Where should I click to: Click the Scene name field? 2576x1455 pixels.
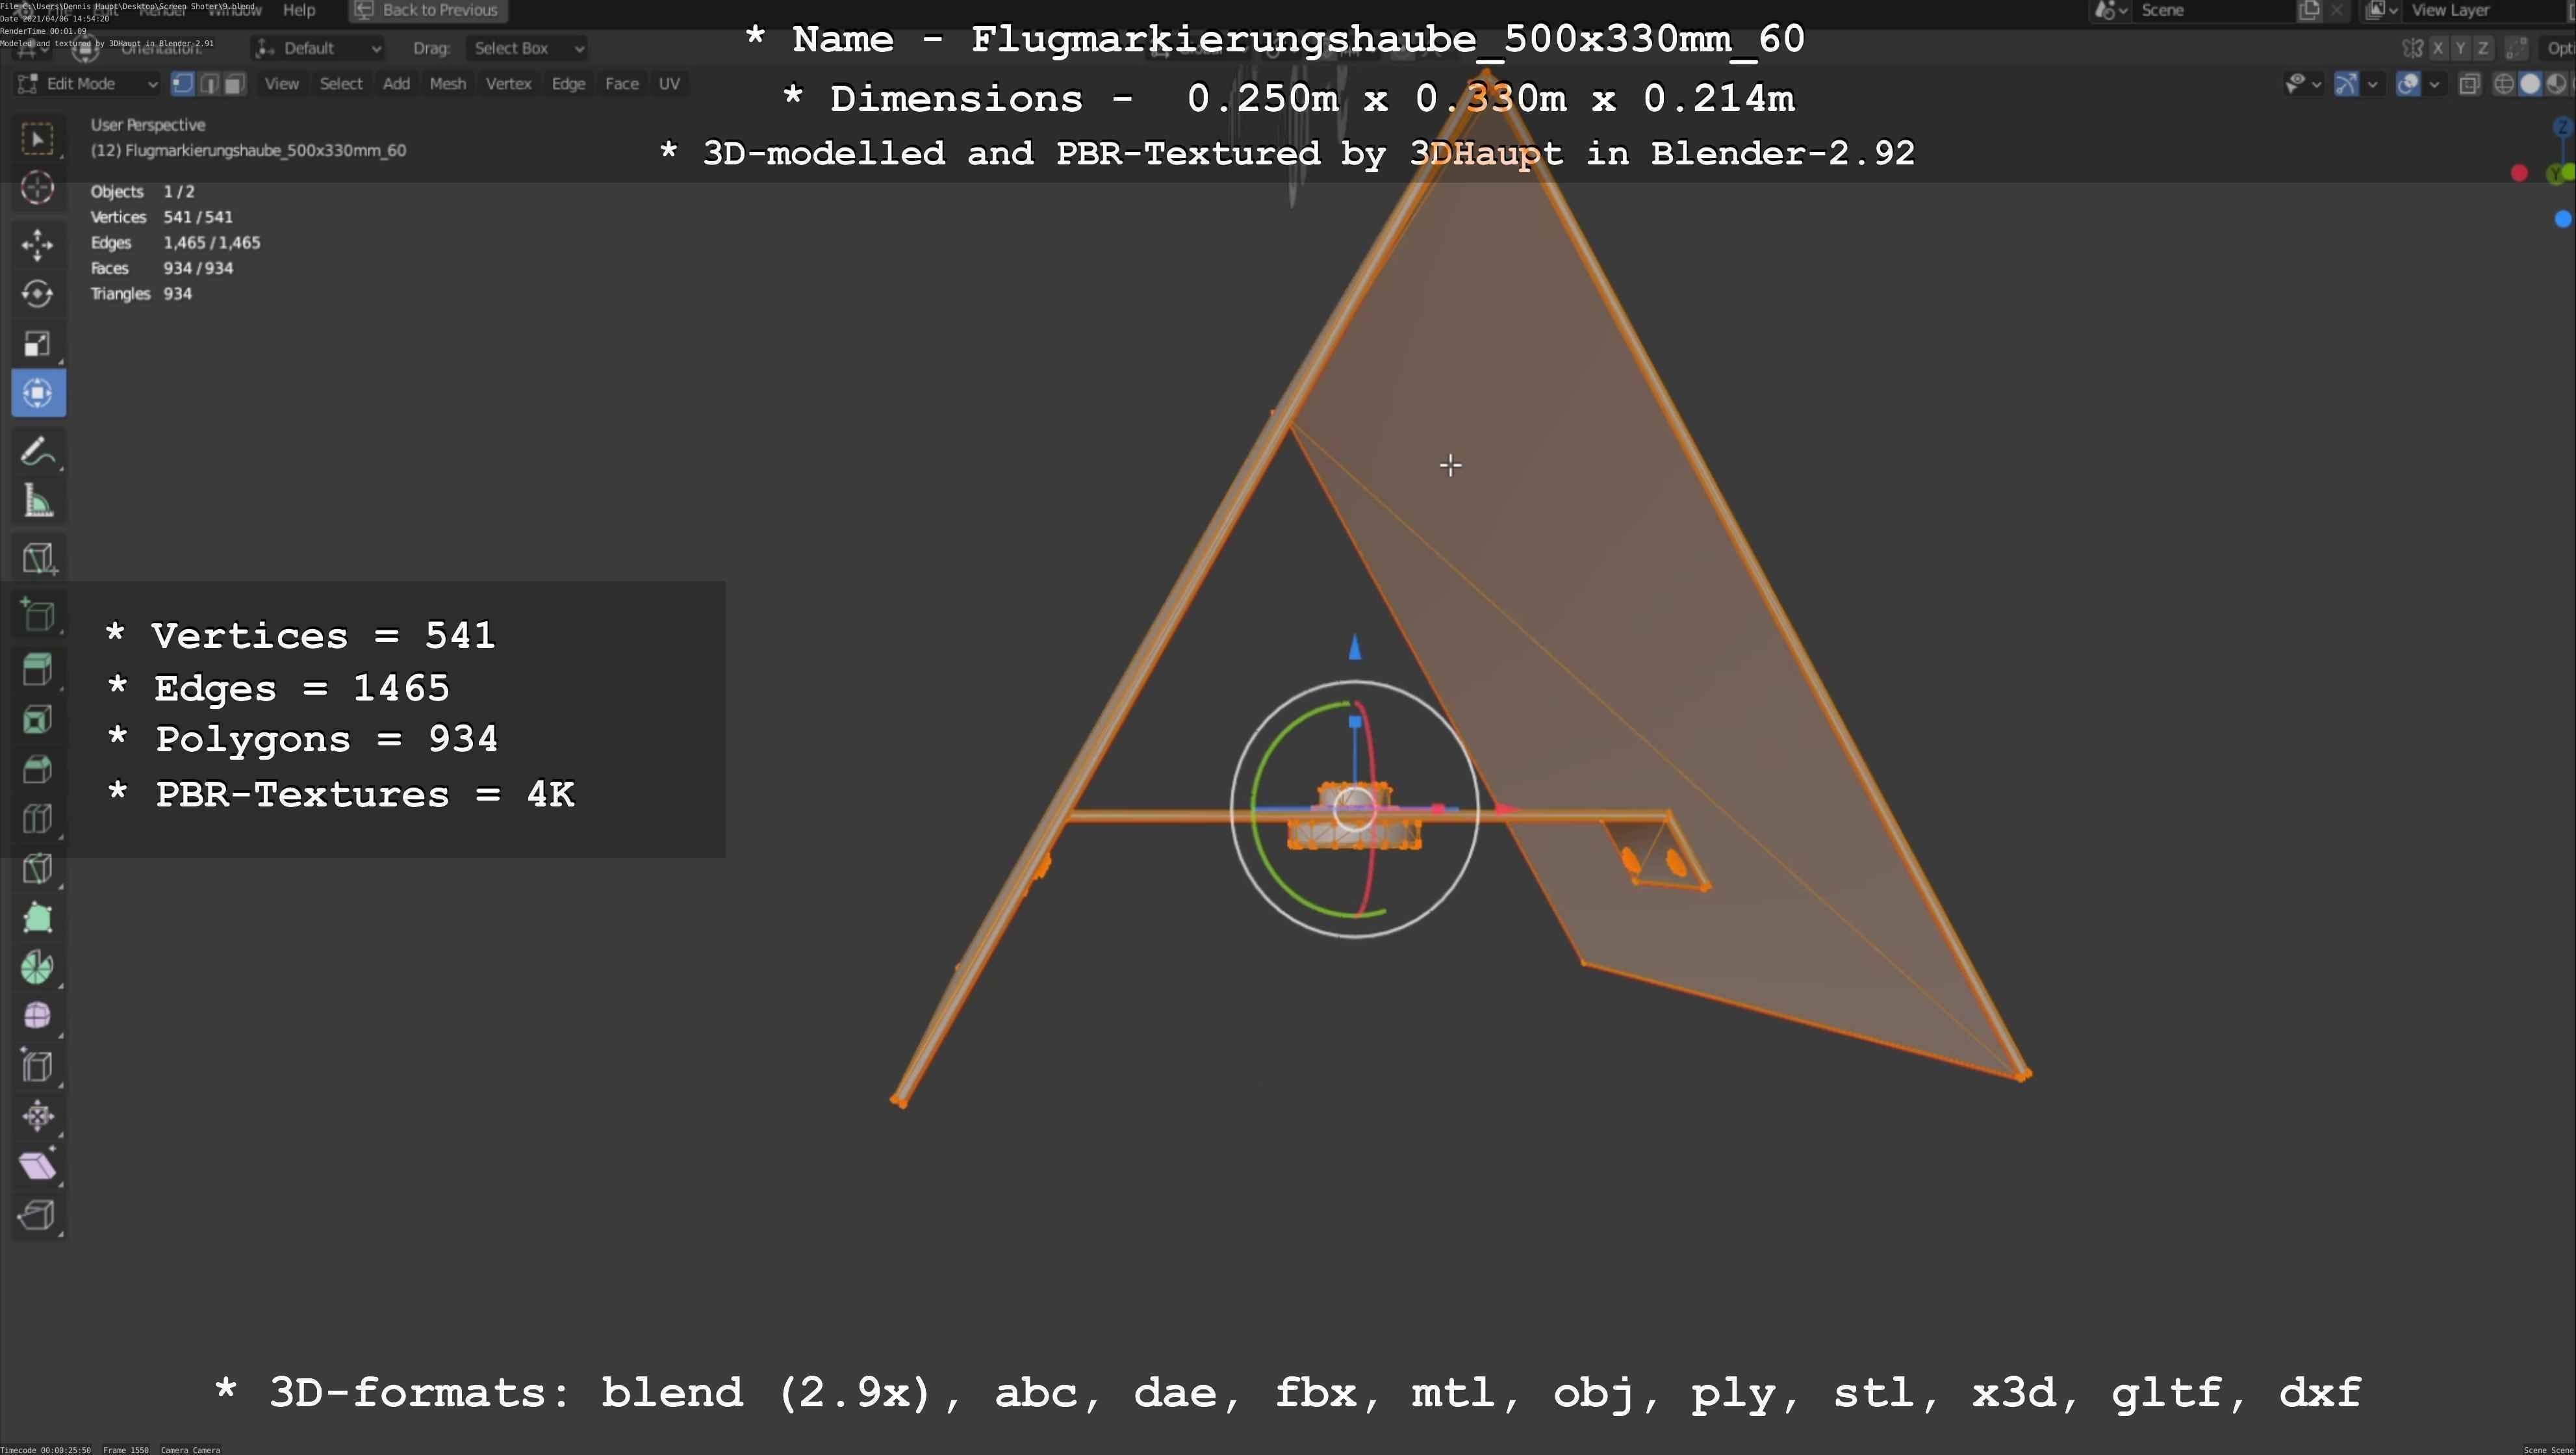coord(2214,10)
